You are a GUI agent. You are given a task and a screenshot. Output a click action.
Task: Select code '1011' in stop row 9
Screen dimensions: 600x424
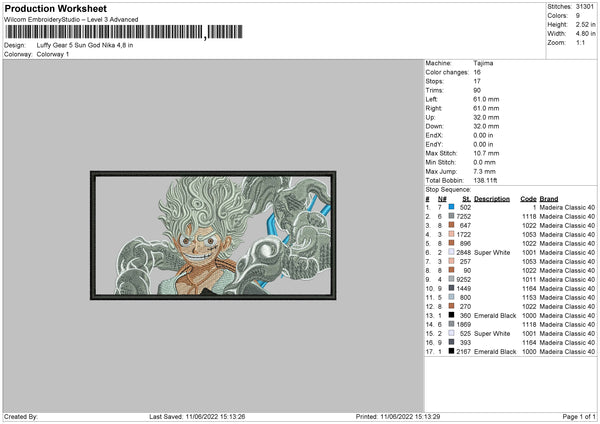pos(529,279)
